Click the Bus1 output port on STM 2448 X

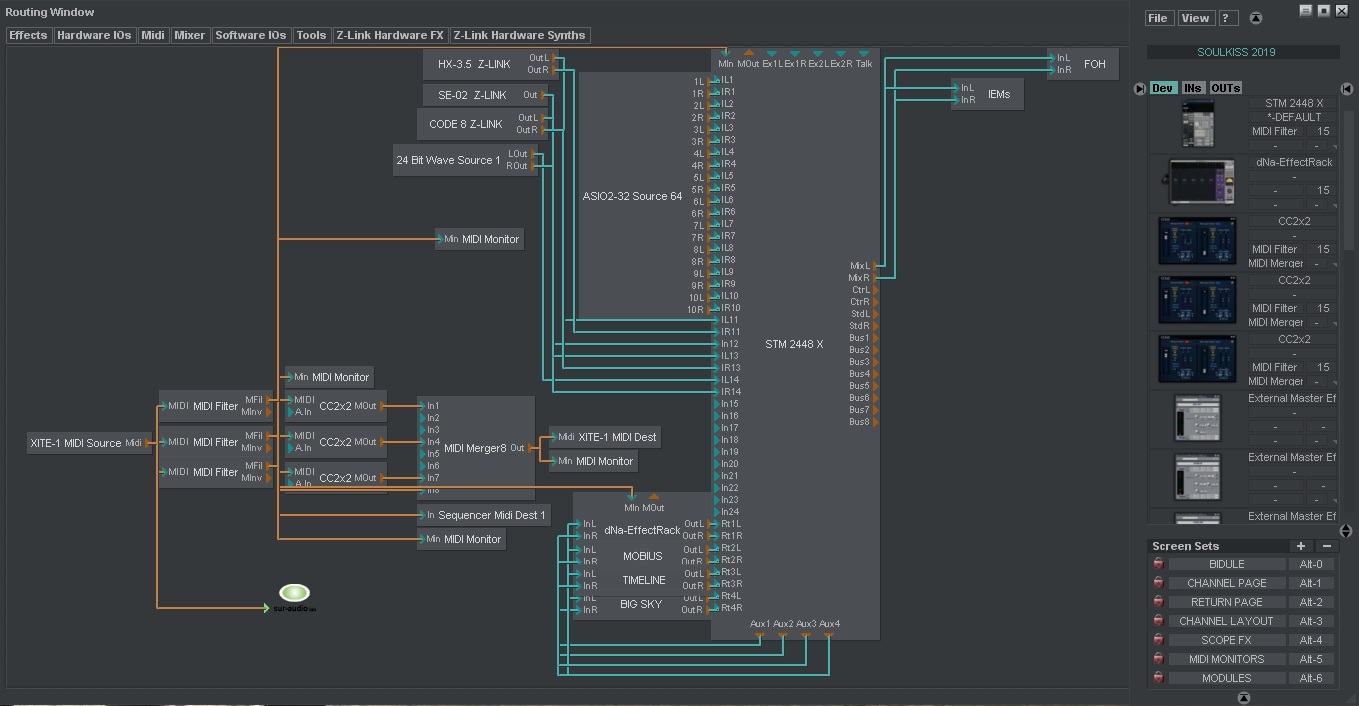[876, 338]
